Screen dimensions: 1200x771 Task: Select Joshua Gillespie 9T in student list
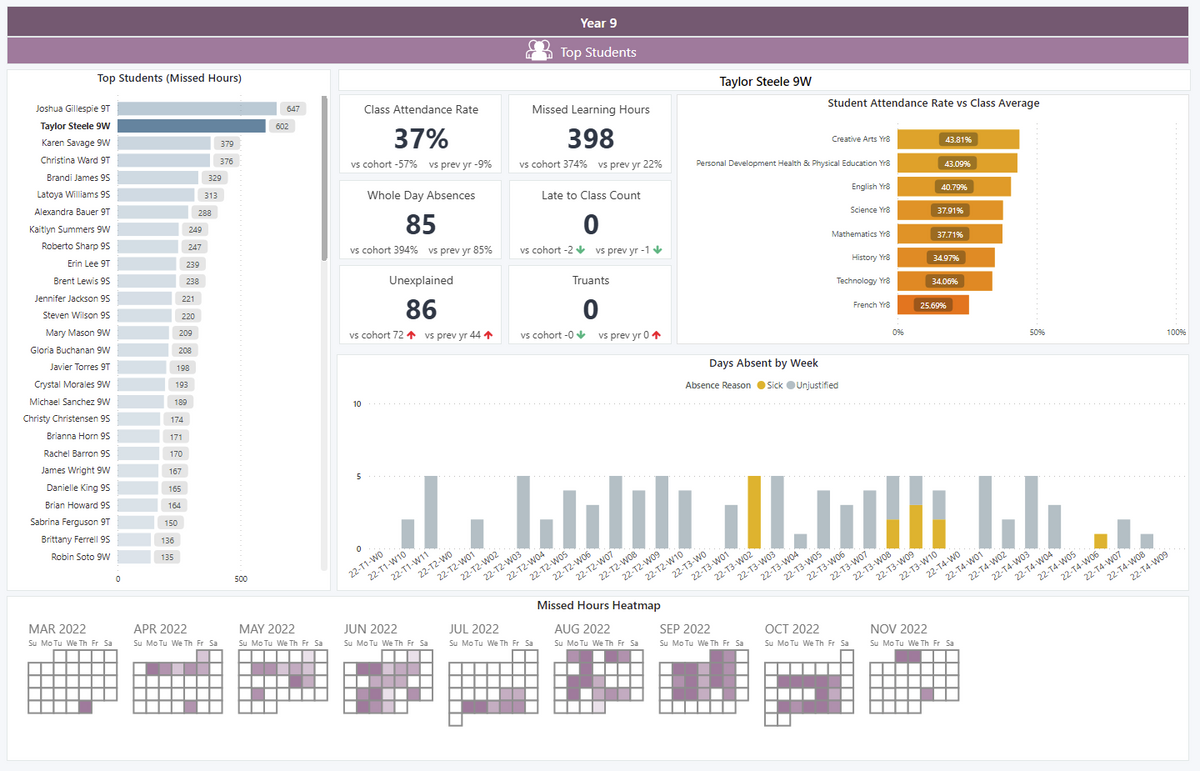(73, 109)
